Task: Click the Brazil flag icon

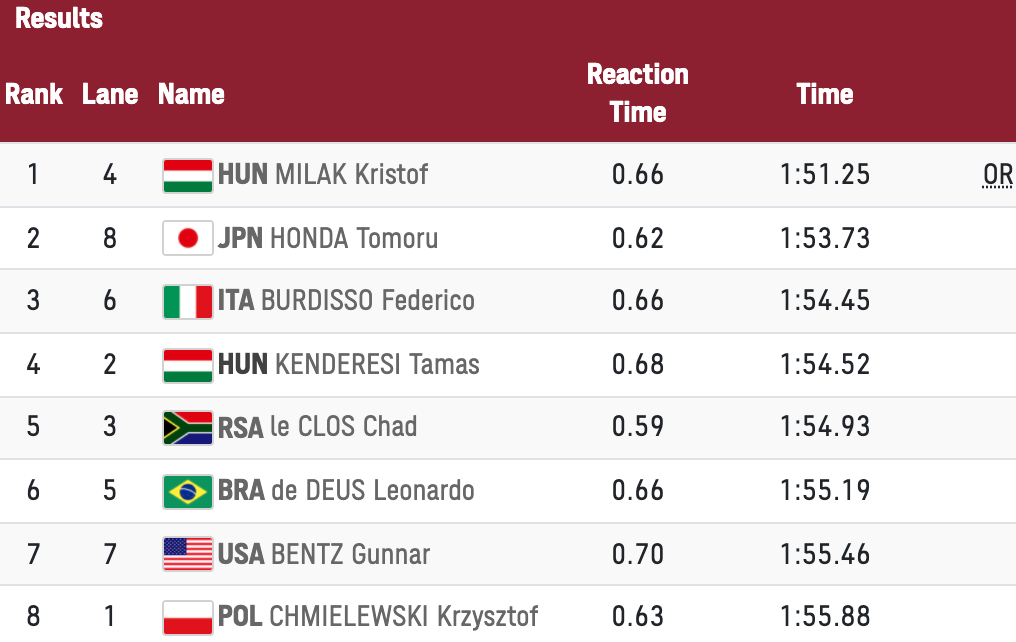Action: pyautogui.click(x=187, y=492)
